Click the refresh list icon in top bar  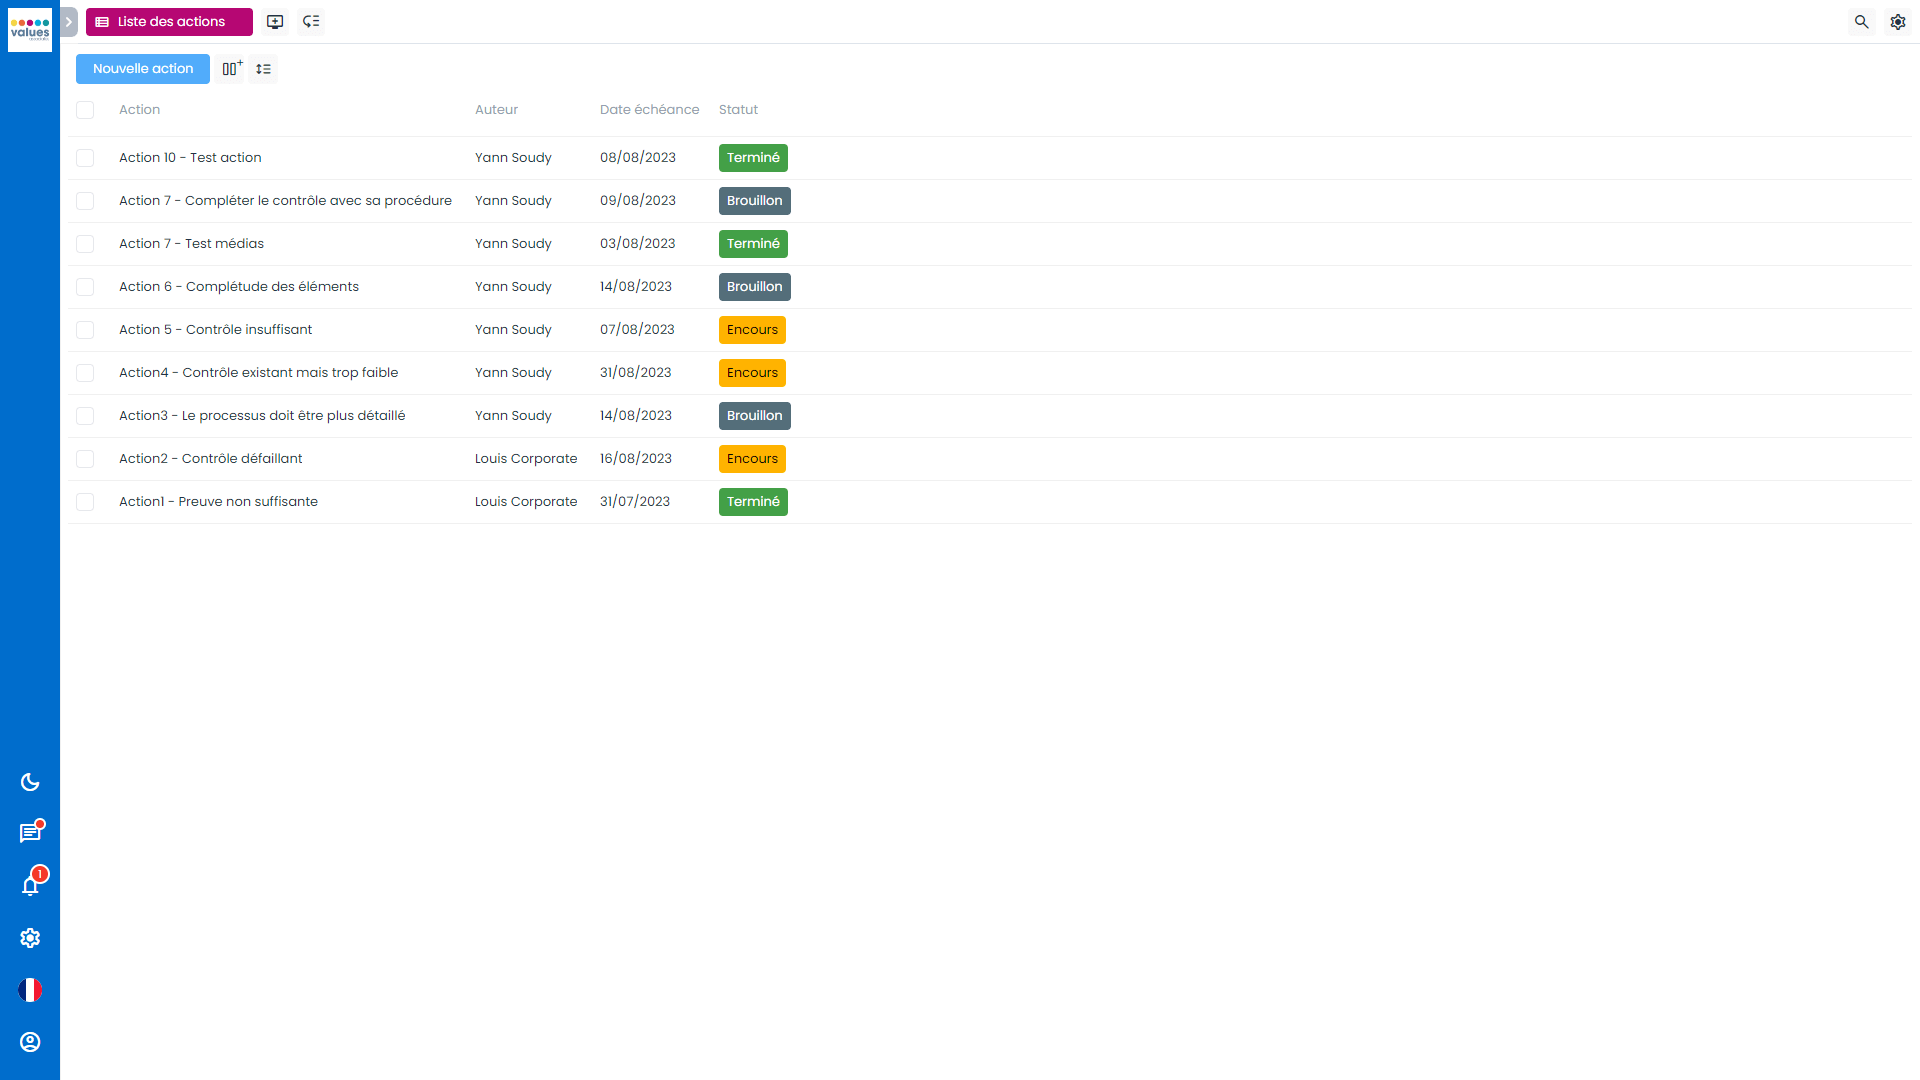pyautogui.click(x=311, y=22)
